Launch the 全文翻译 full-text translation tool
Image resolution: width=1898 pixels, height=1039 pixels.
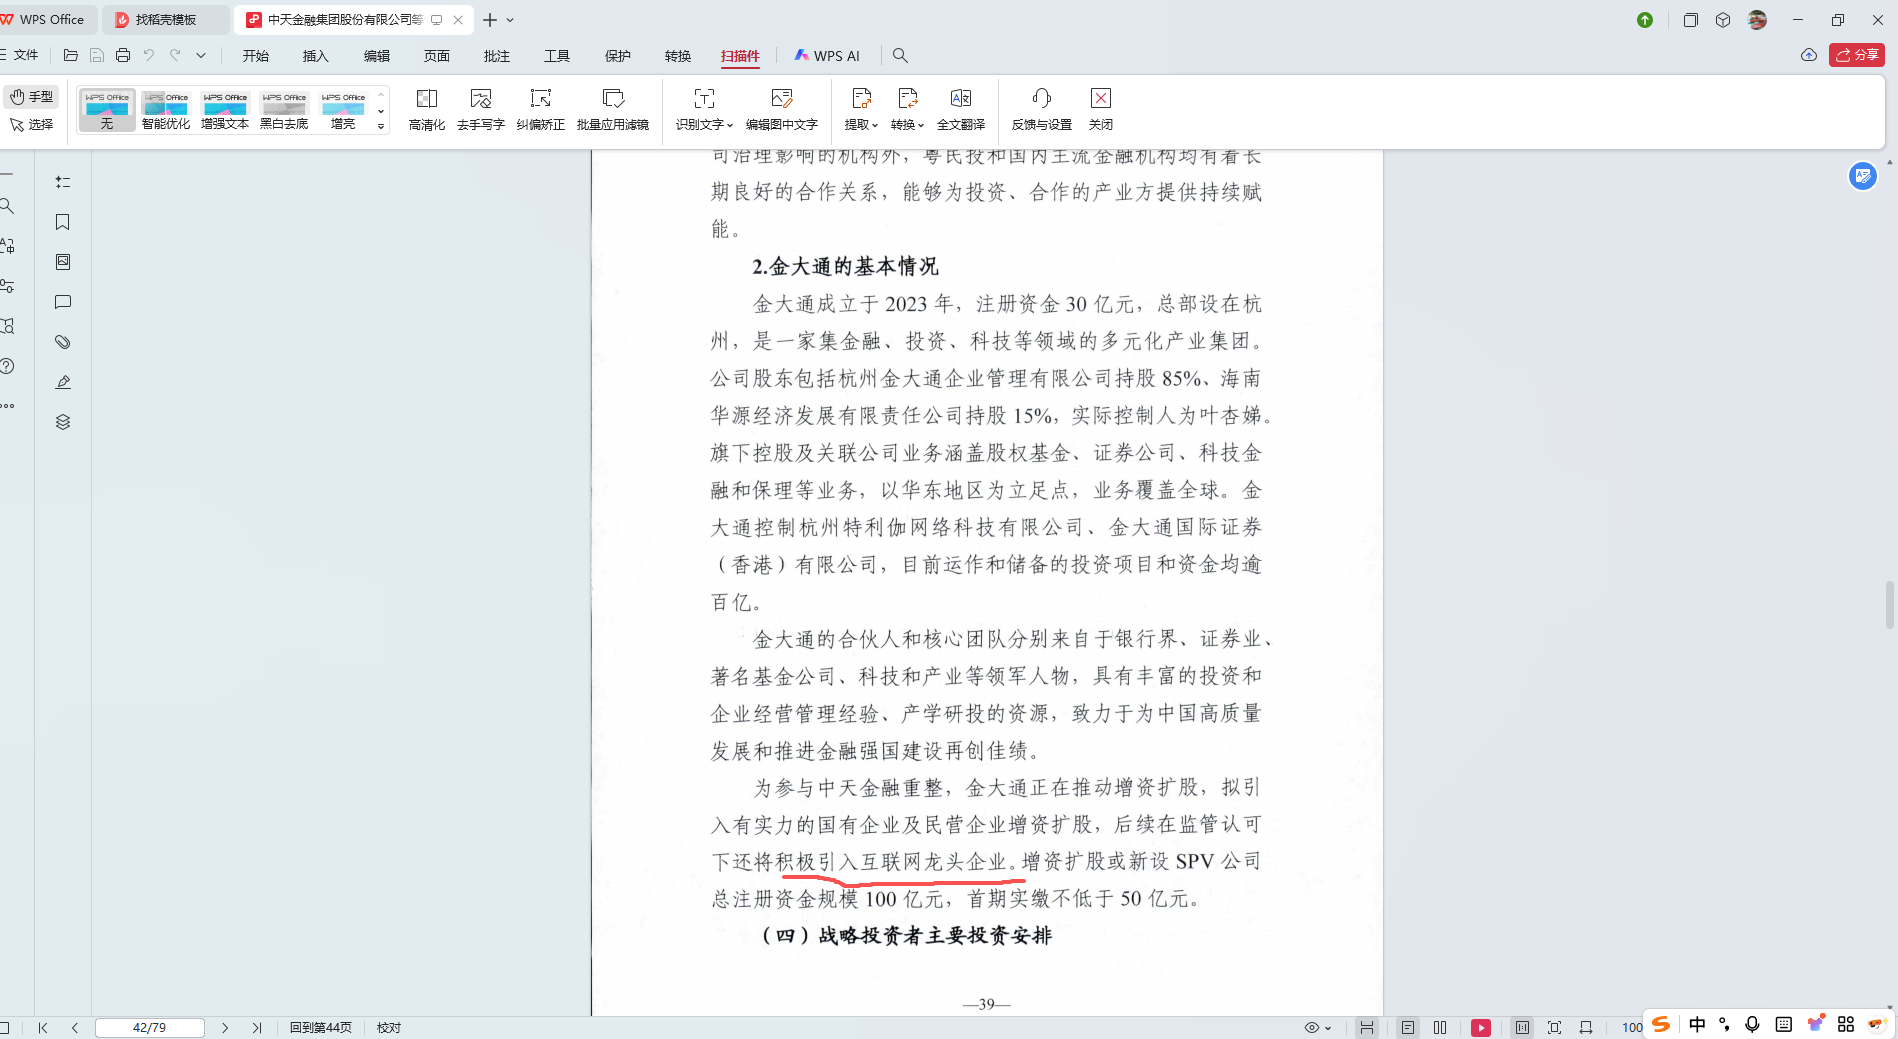point(961,109)
